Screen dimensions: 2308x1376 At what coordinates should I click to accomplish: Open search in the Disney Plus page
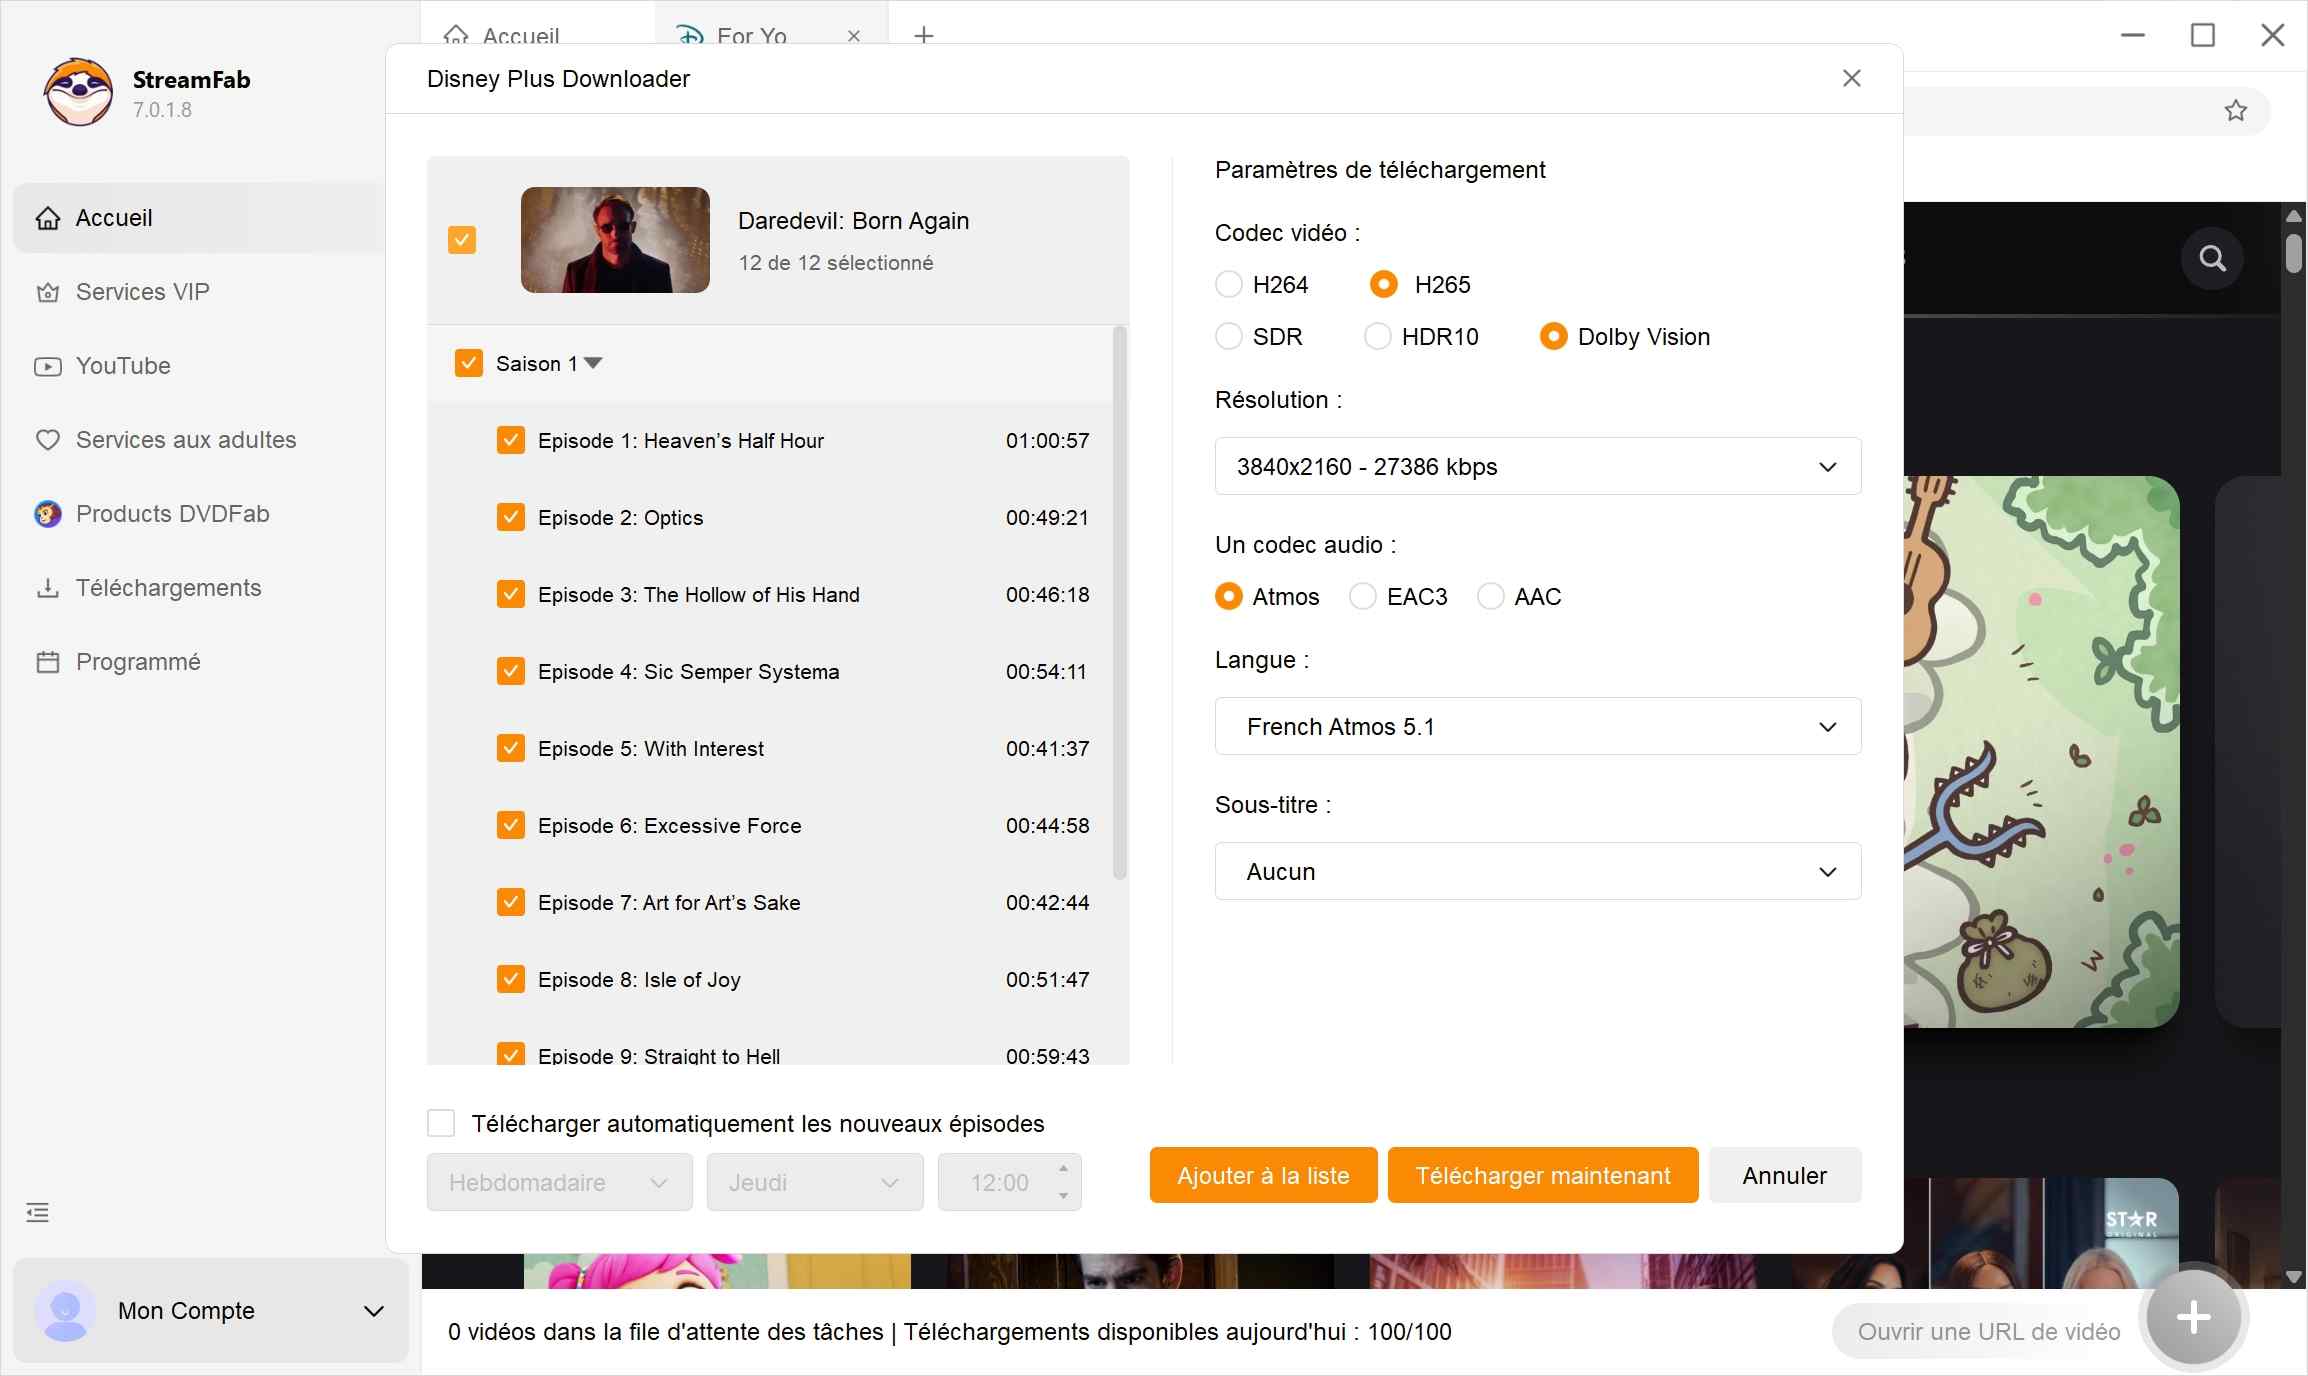tap(2211, 258)
